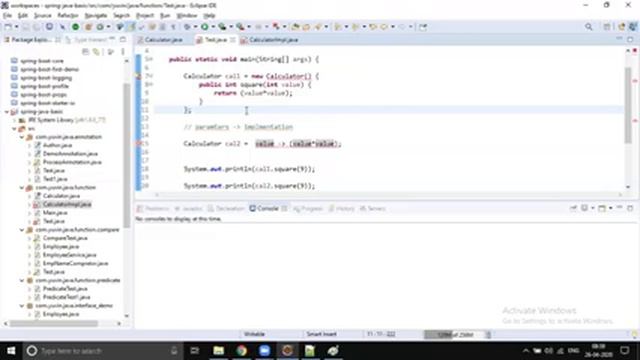Click the Pin Editor toolbar icon
The image size is (640, 360).
423,27
